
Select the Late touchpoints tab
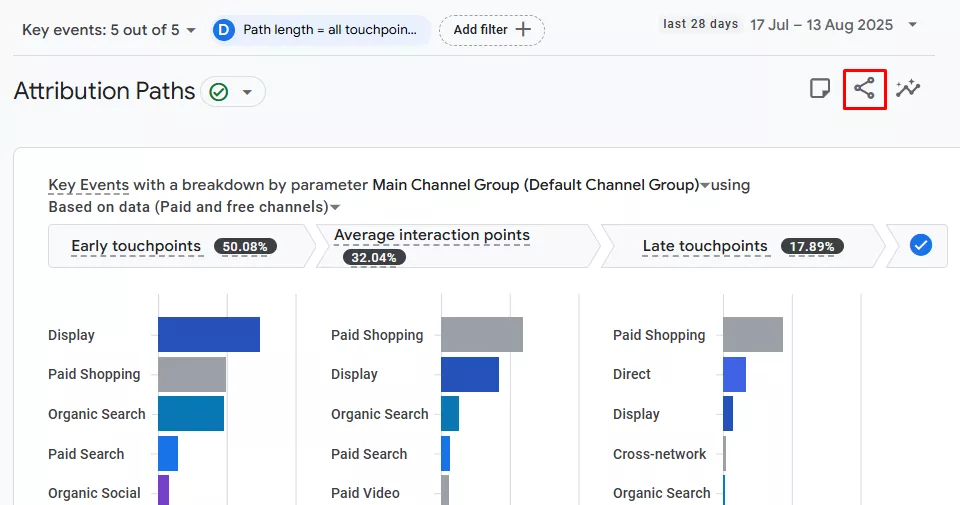tap(740, 246)
